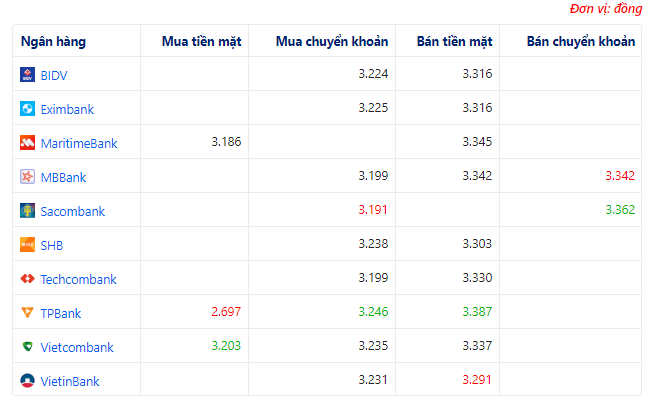
Task: Click the VietinBank logo icon
Action: tap(28, 381)
